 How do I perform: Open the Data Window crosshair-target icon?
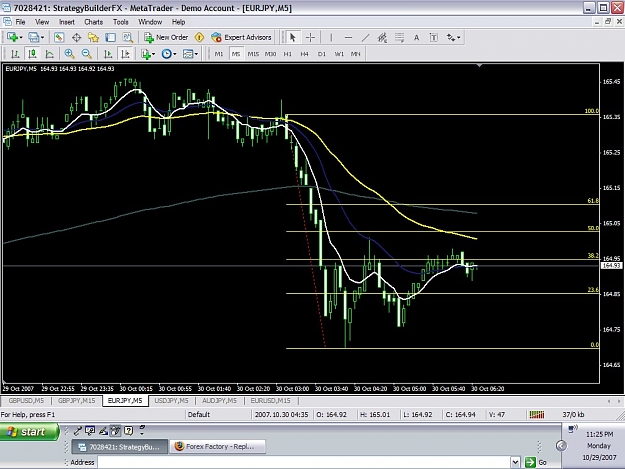pyautogui.click(x=77, y=37)
